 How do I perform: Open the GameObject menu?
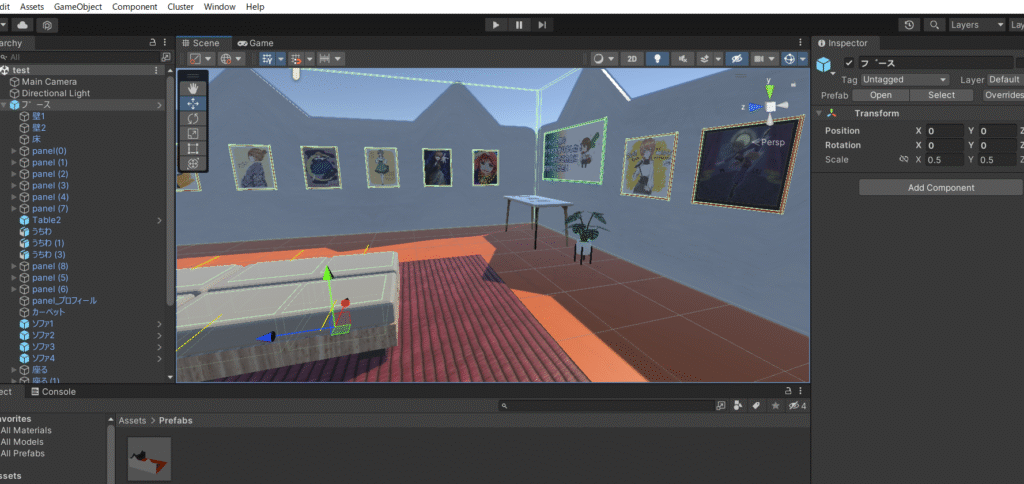[x=78, y=7]
